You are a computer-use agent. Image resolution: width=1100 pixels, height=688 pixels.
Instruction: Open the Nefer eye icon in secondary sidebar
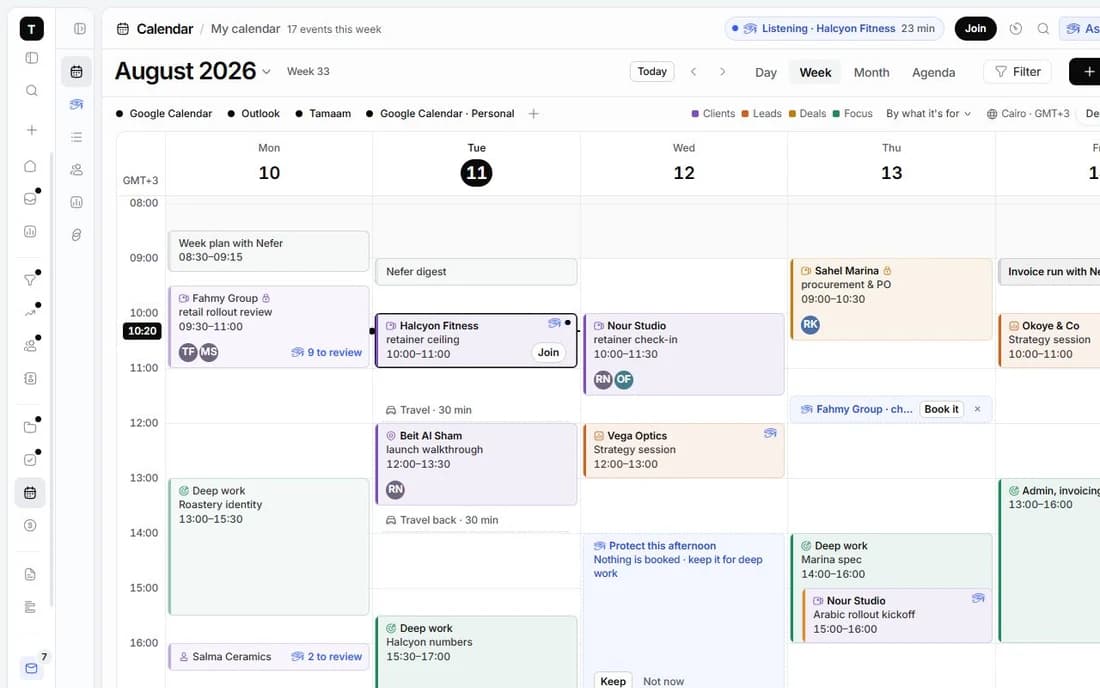pyautogui.click(x=76, y=104)
